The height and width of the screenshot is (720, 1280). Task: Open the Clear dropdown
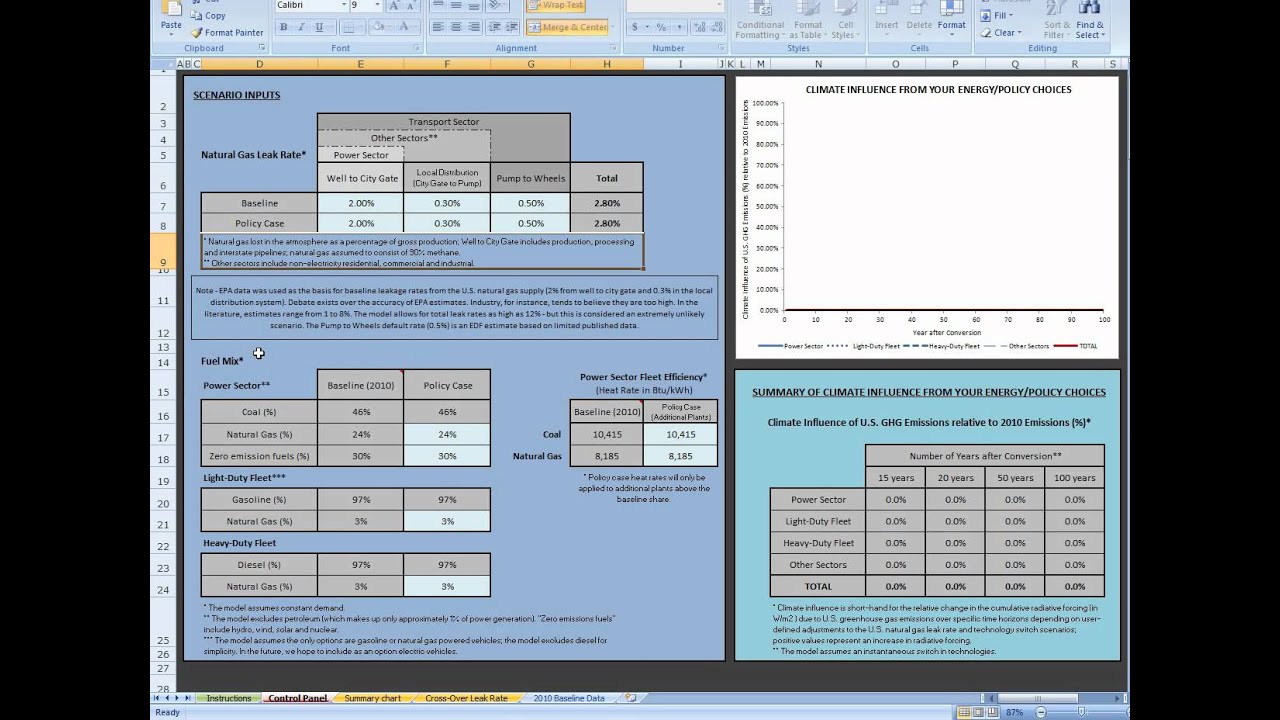pos(1001,33)
